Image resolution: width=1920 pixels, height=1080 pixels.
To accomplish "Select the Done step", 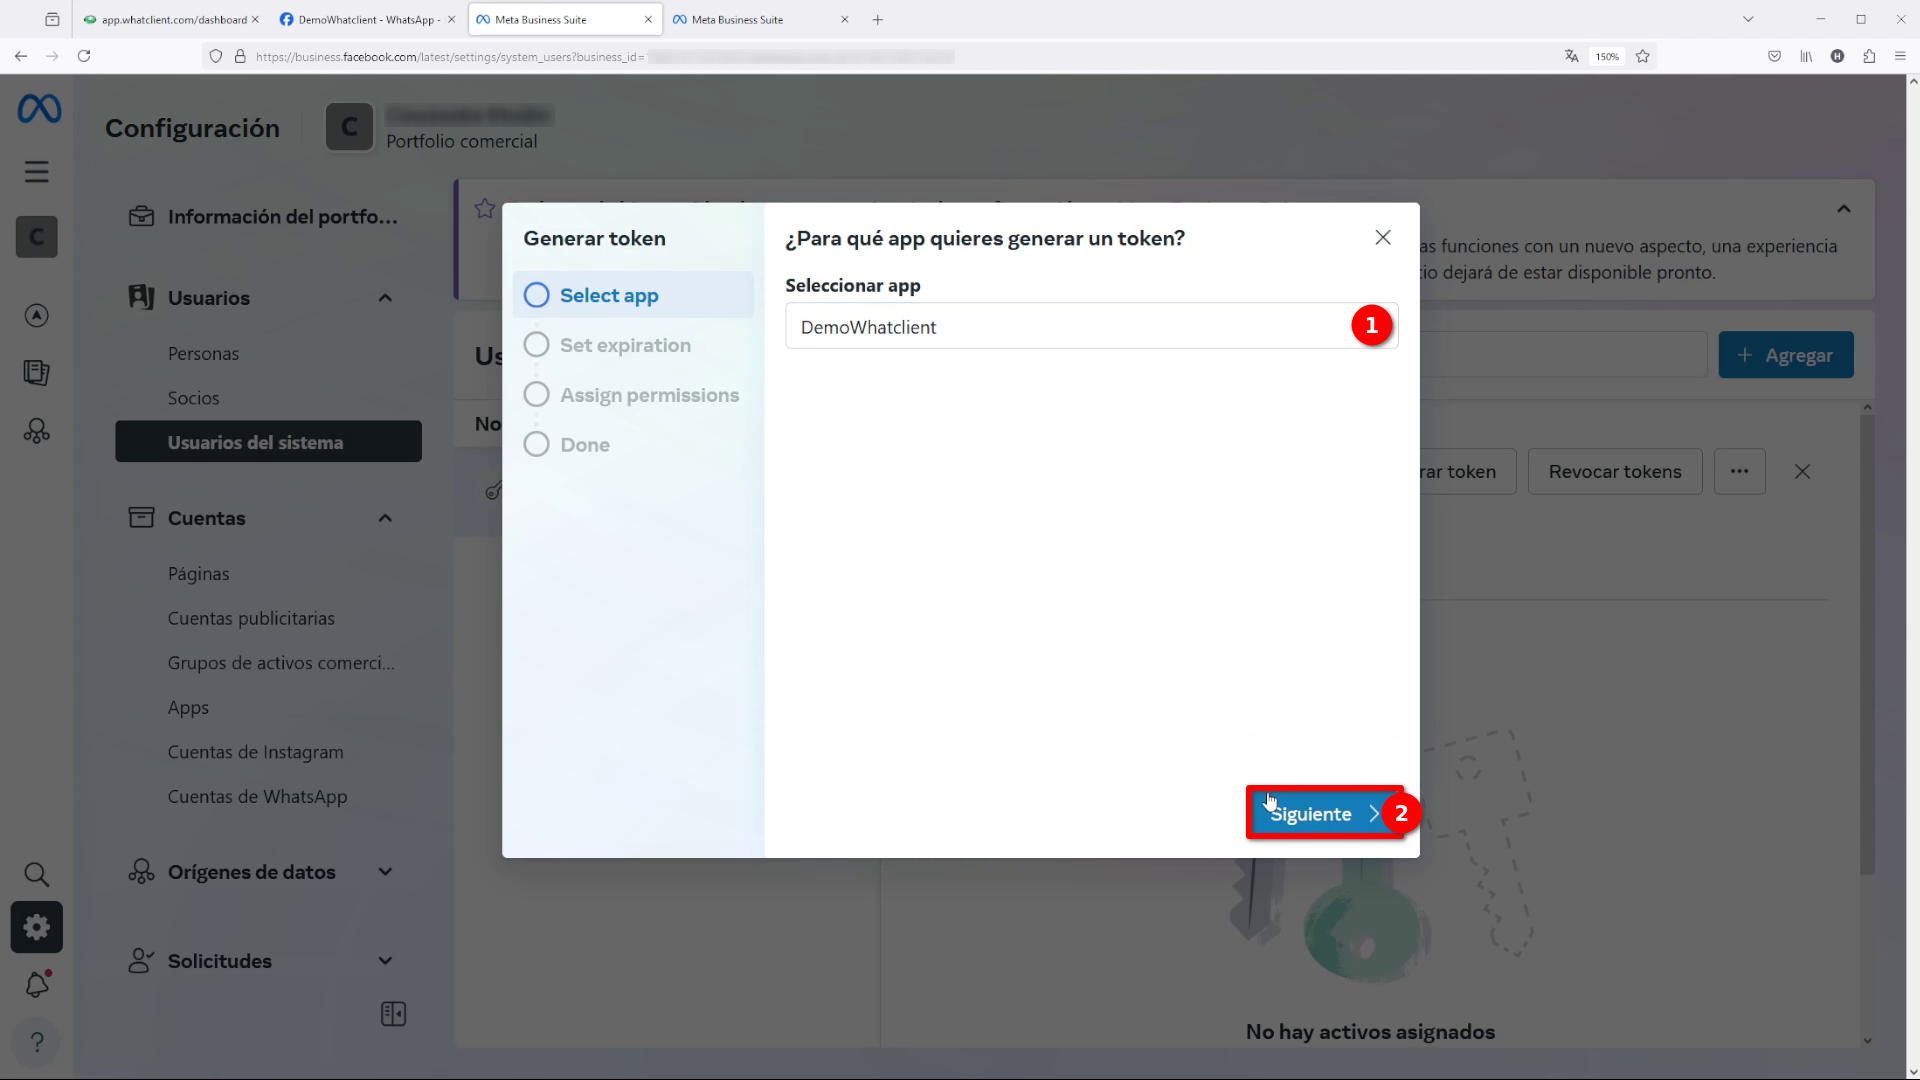I will point(566,445).
